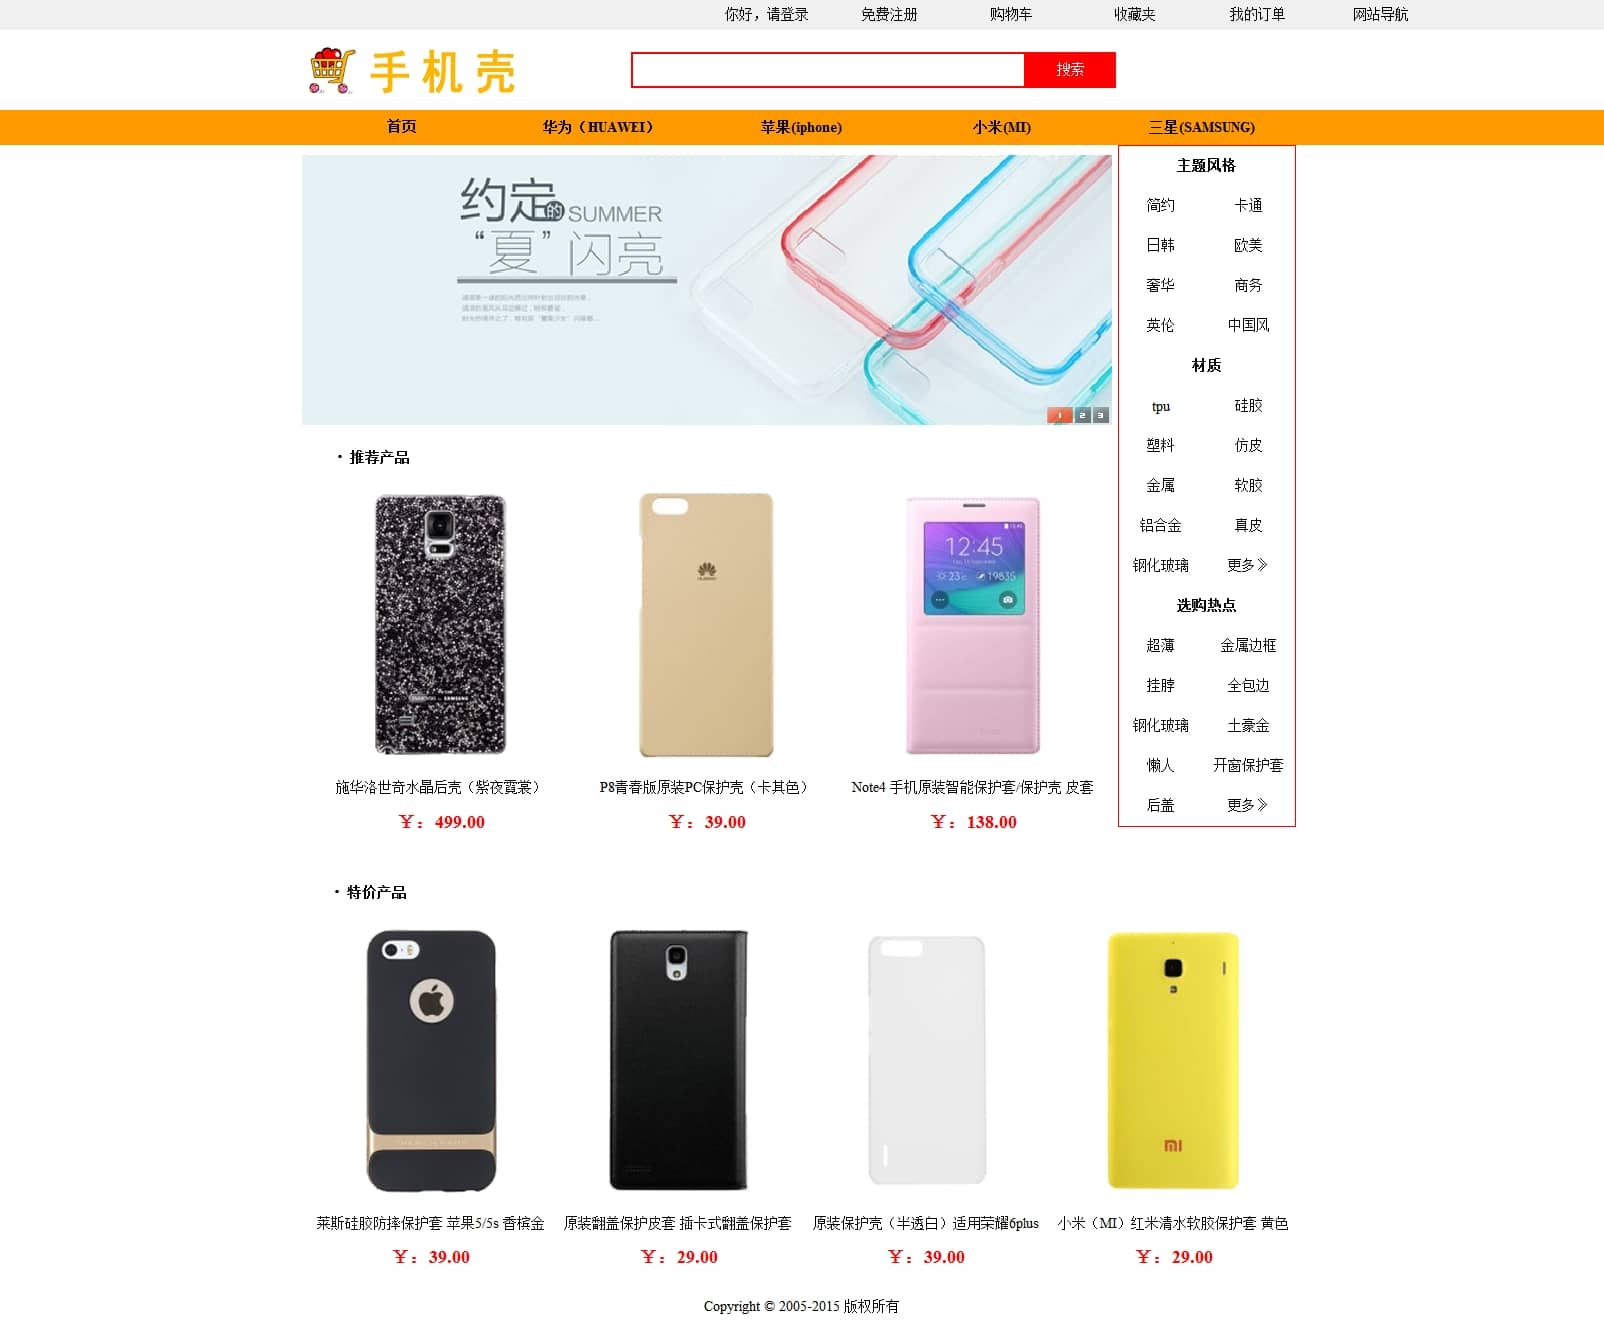
Task: Click the 免费注册 link
Action: pos(889,14)
